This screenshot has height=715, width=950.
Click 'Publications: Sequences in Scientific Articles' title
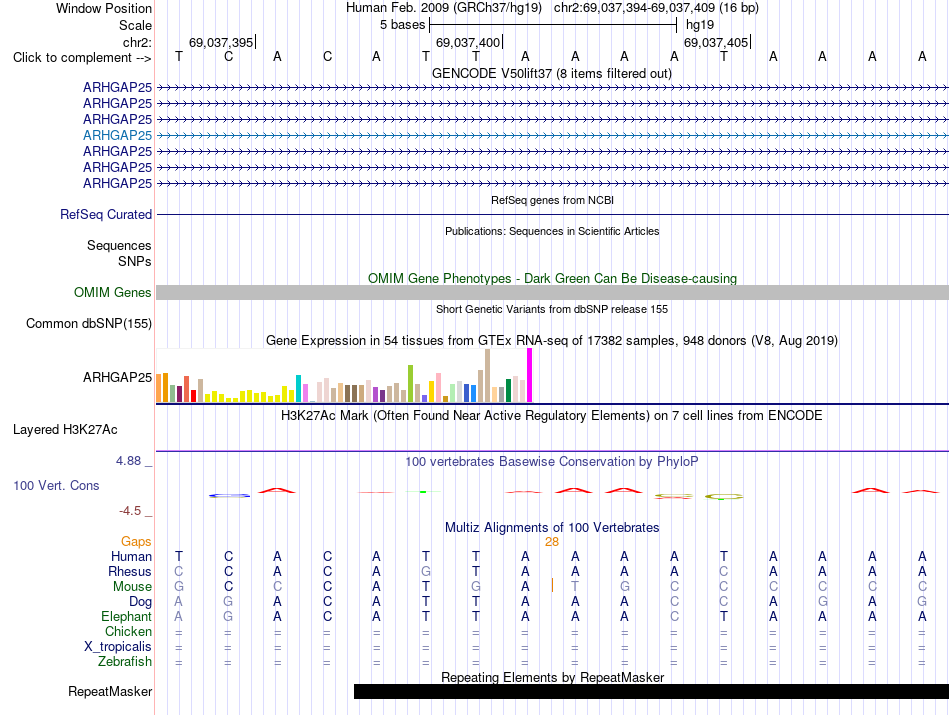(552, 231)
